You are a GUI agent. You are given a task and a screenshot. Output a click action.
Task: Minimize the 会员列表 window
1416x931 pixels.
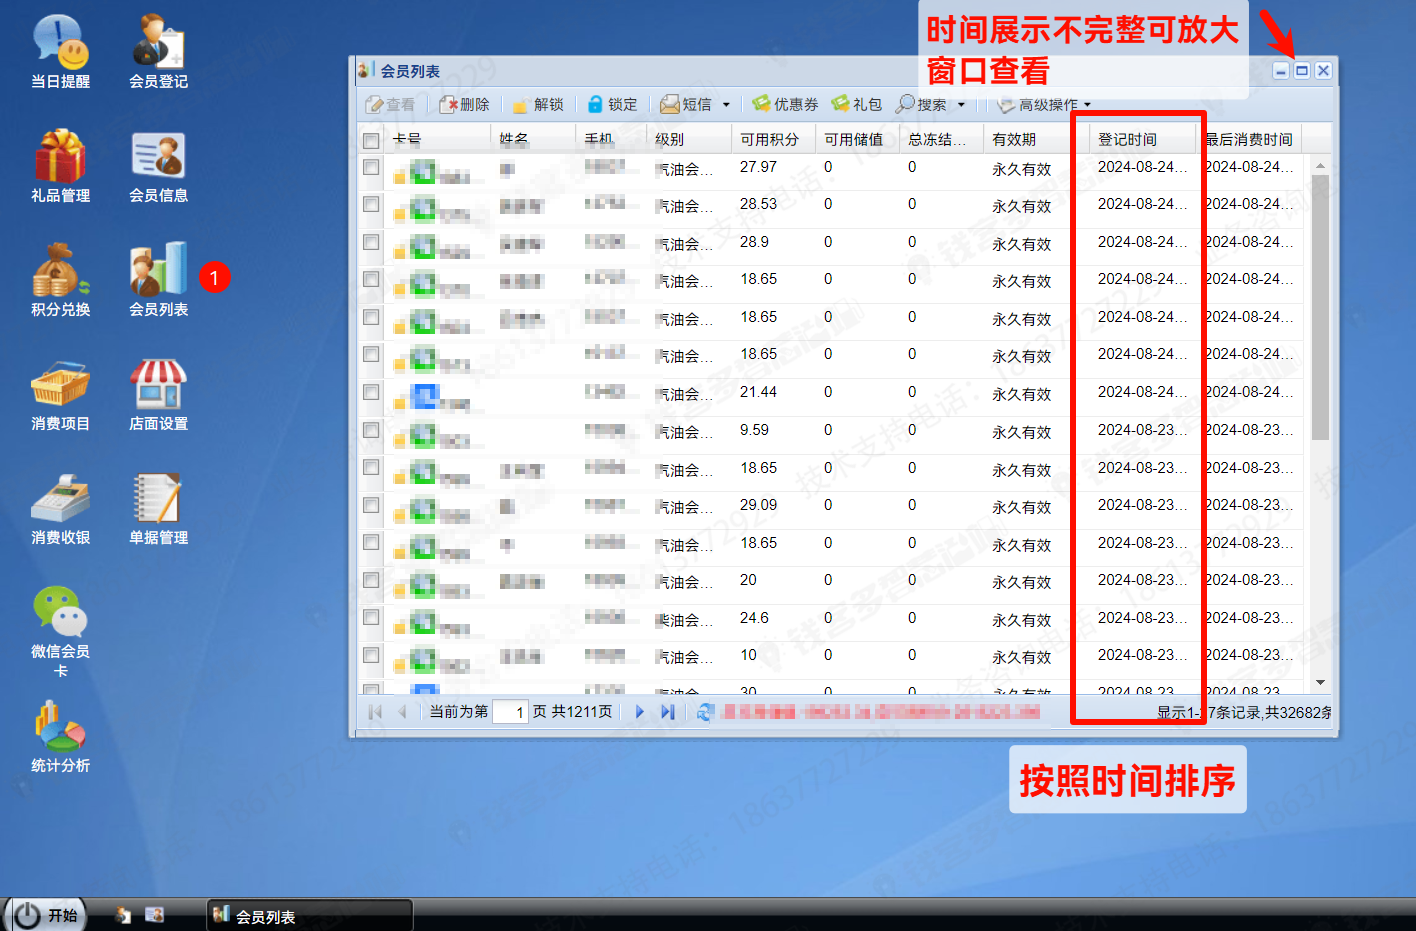[x=1280, y=70]
